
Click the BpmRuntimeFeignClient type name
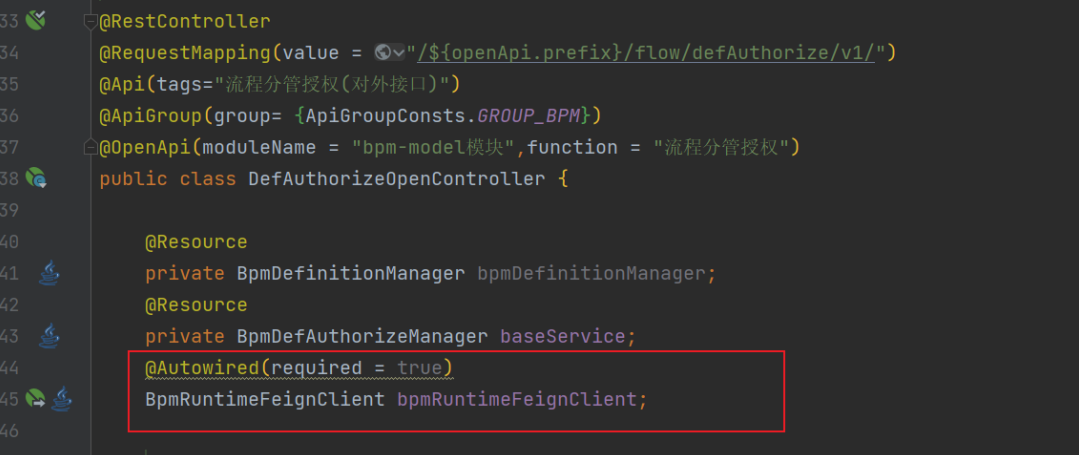[x=265, y=400]
